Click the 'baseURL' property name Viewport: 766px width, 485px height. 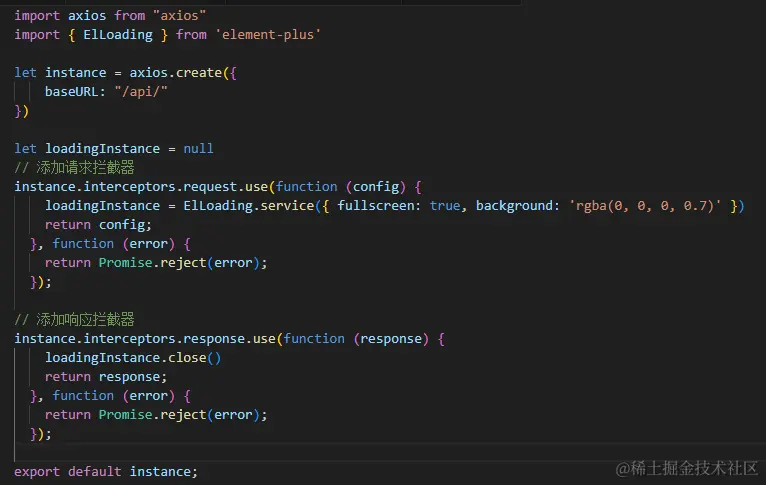[x=71, y=92]
